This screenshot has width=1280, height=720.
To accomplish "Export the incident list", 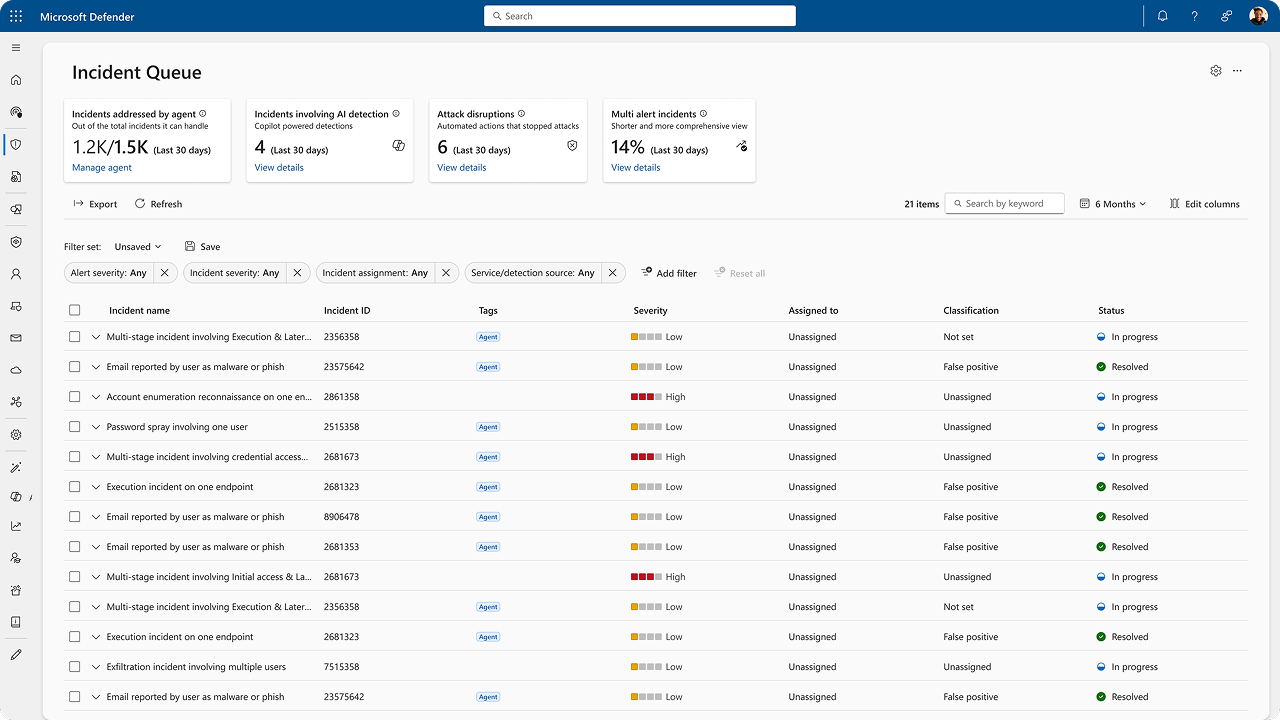I will (95, 204).
